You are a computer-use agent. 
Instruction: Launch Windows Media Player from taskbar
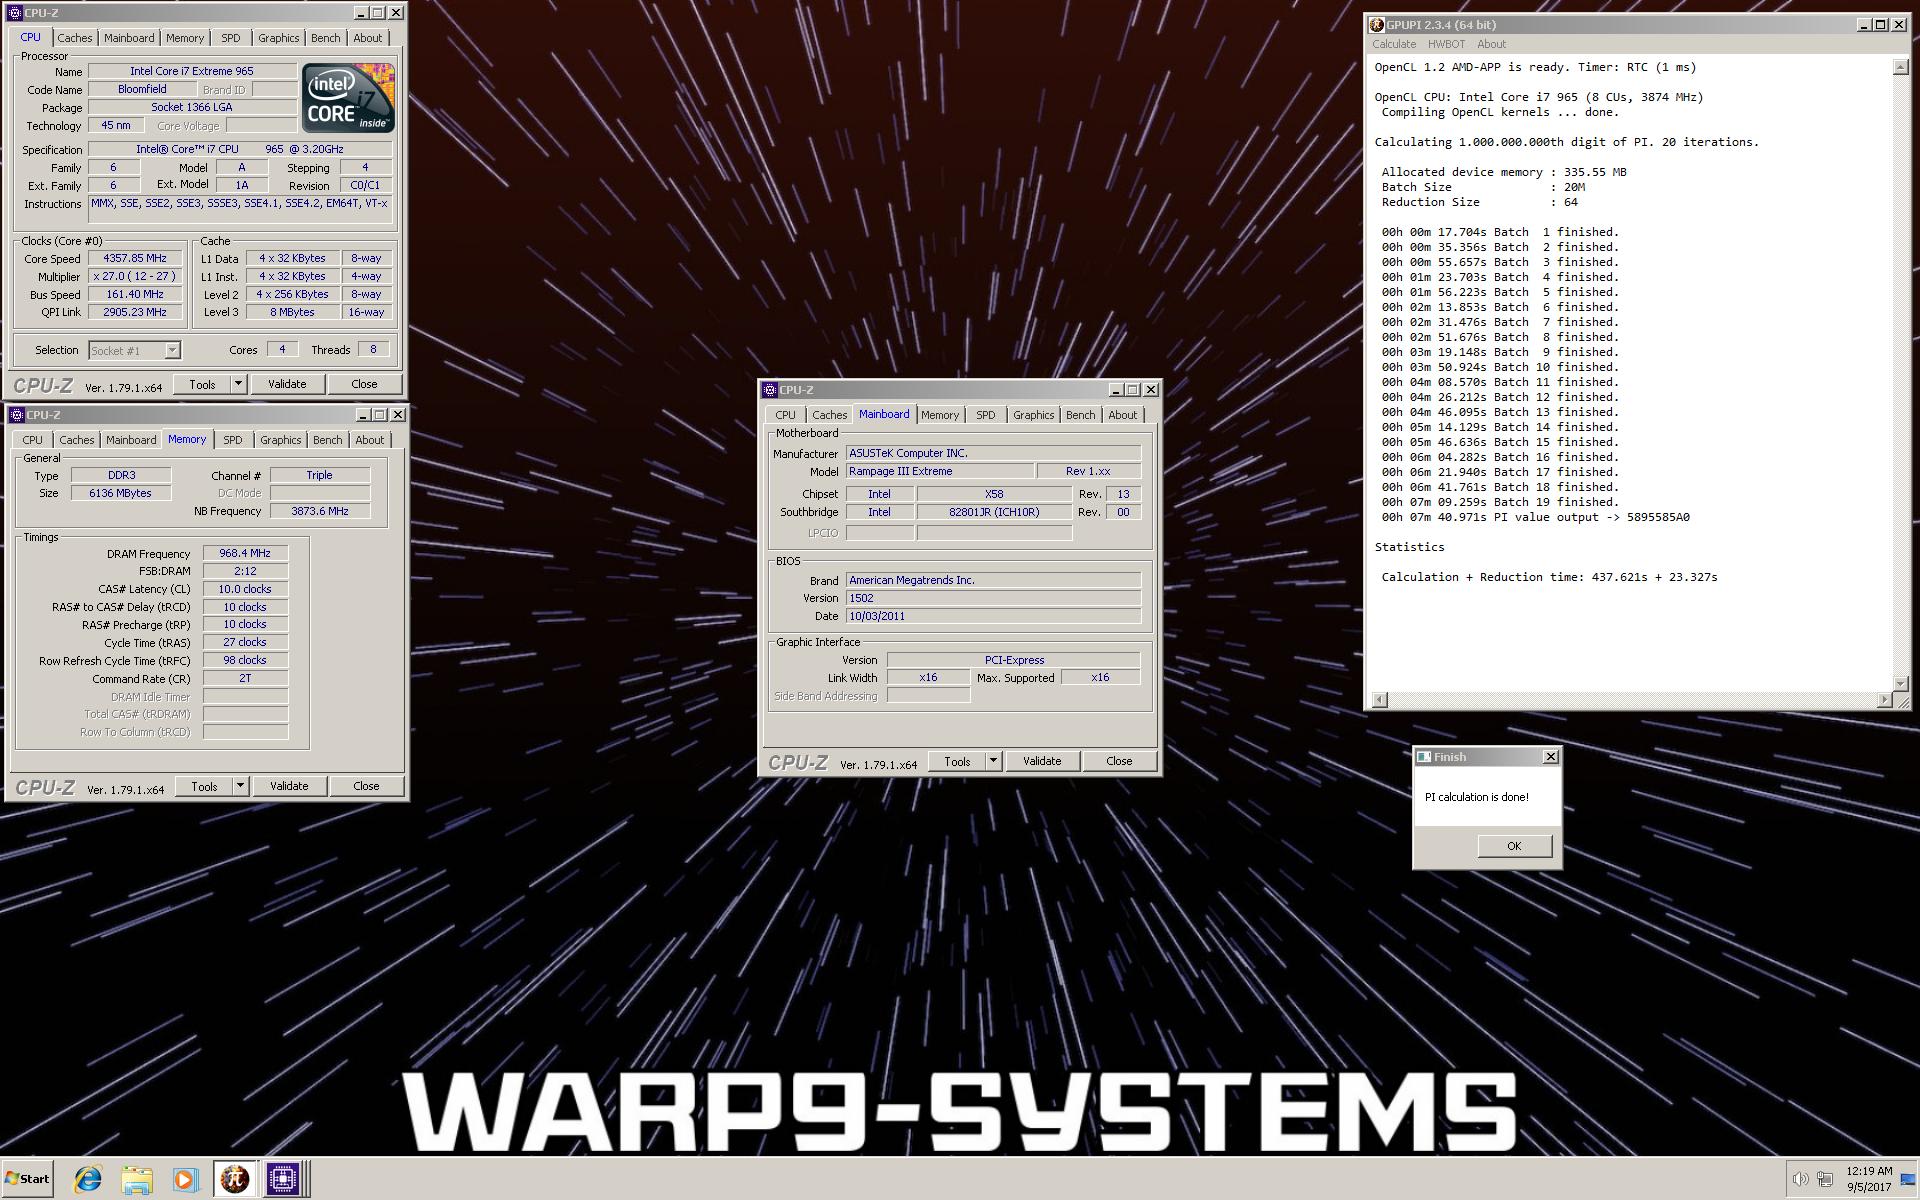[x=185, y=1179]
